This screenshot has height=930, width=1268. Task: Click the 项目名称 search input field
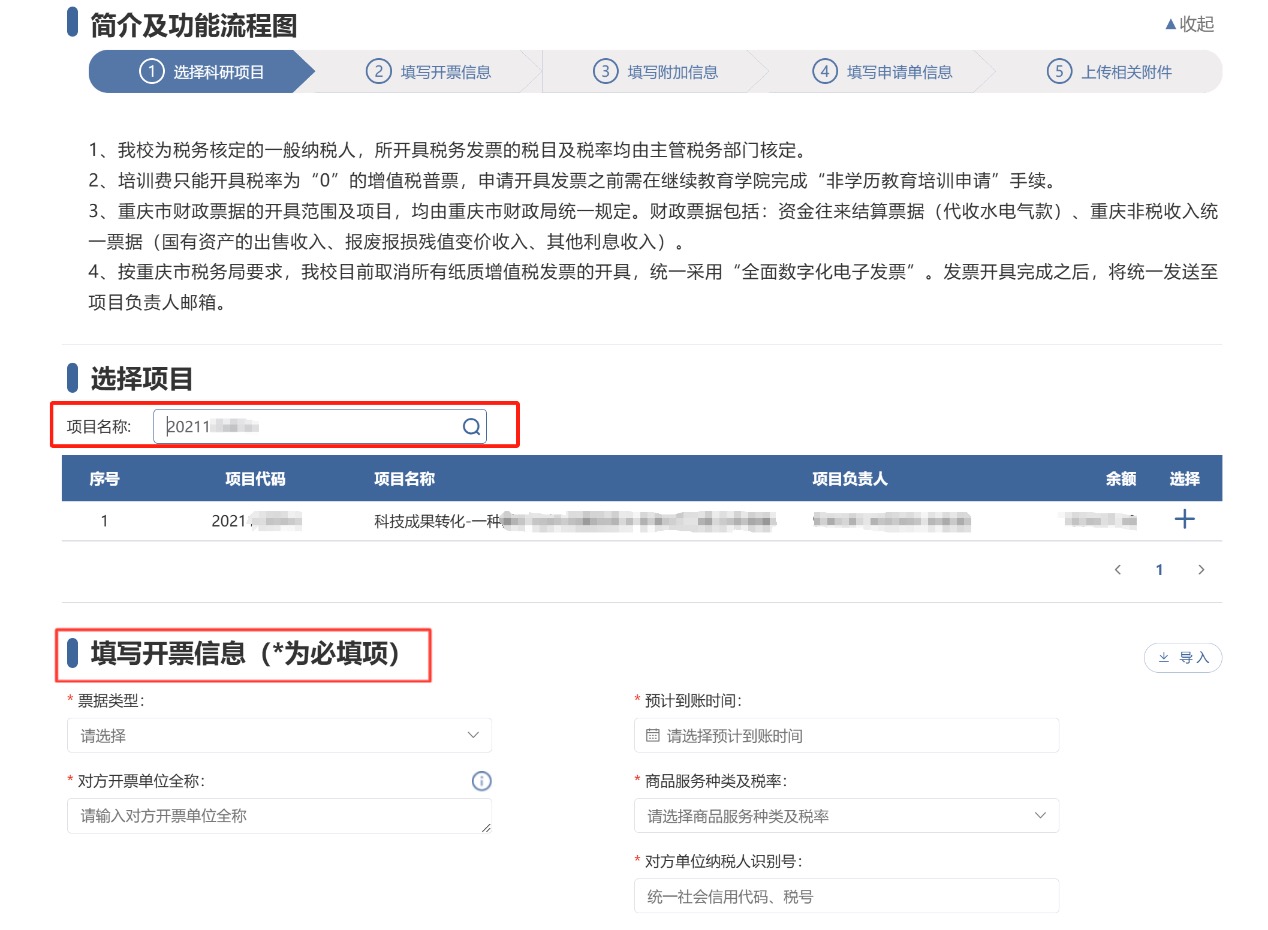tap(310, 427)
